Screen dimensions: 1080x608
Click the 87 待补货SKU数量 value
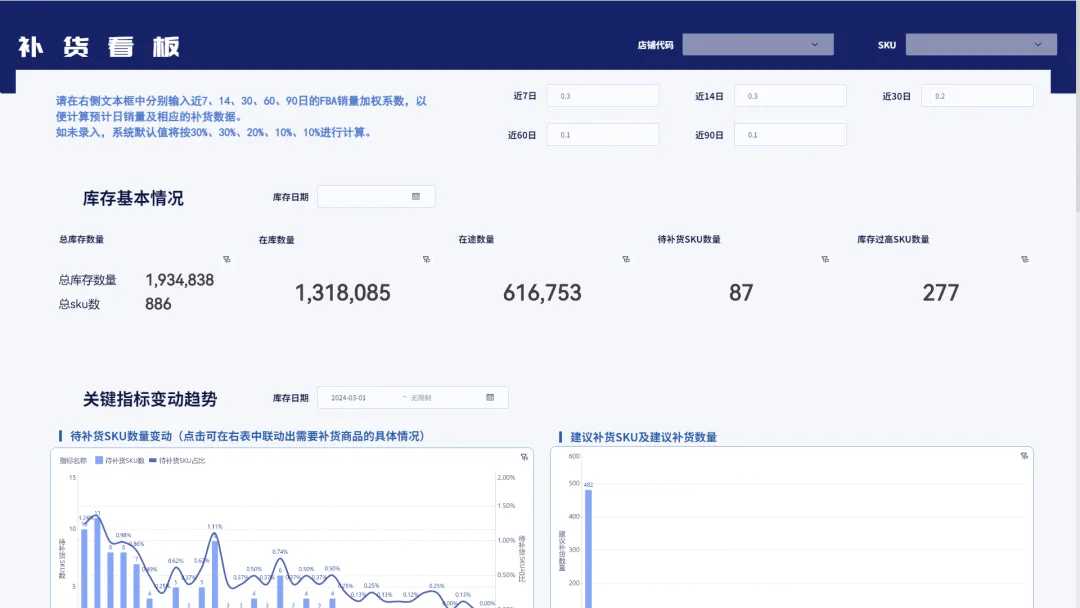741,293
